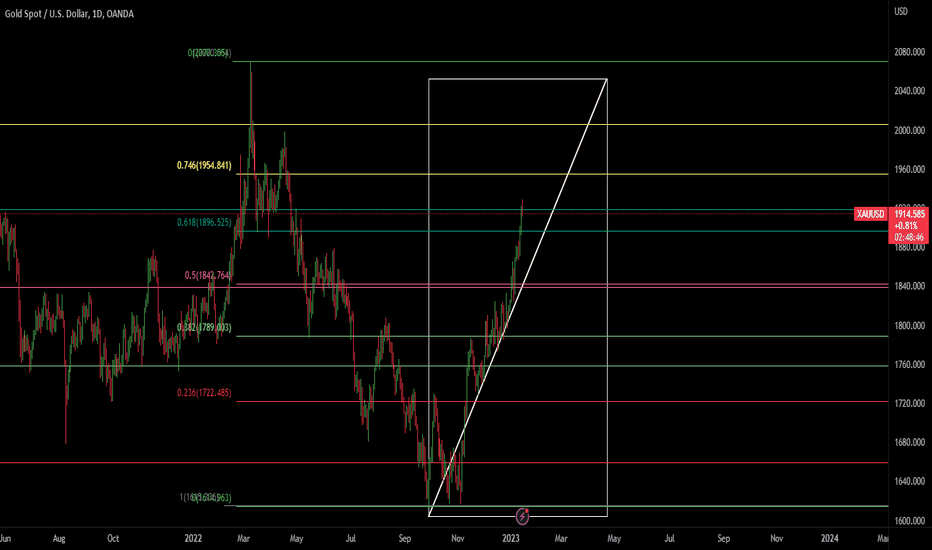Screen dimensions: 932x550
Task: Open the USD currency label on the price axis
Action: click(901, 11)
